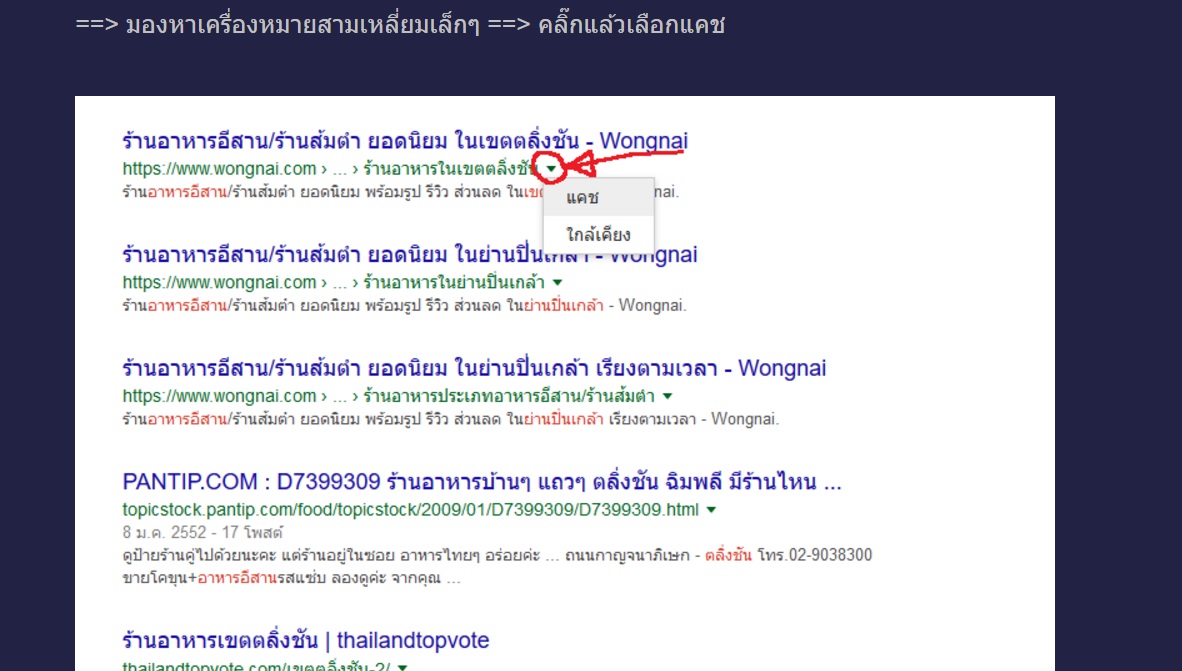This screenshot has width=1182, height=671.
Task: Expand the triangle beside ร้านอาหารประเภทอาหารอีสาน/ร้านส้มตำ URL
Action: tap(667, 396)
